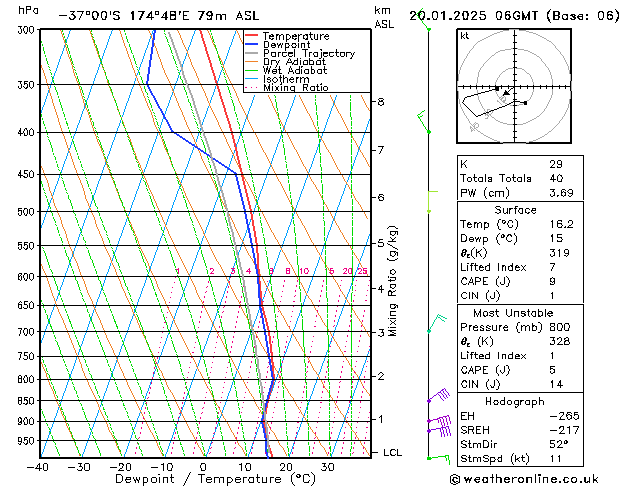The width and height of the screenshot is (629, 486).
Task: Click the StmSpd (kt) value 11
Action: [556, 459]
